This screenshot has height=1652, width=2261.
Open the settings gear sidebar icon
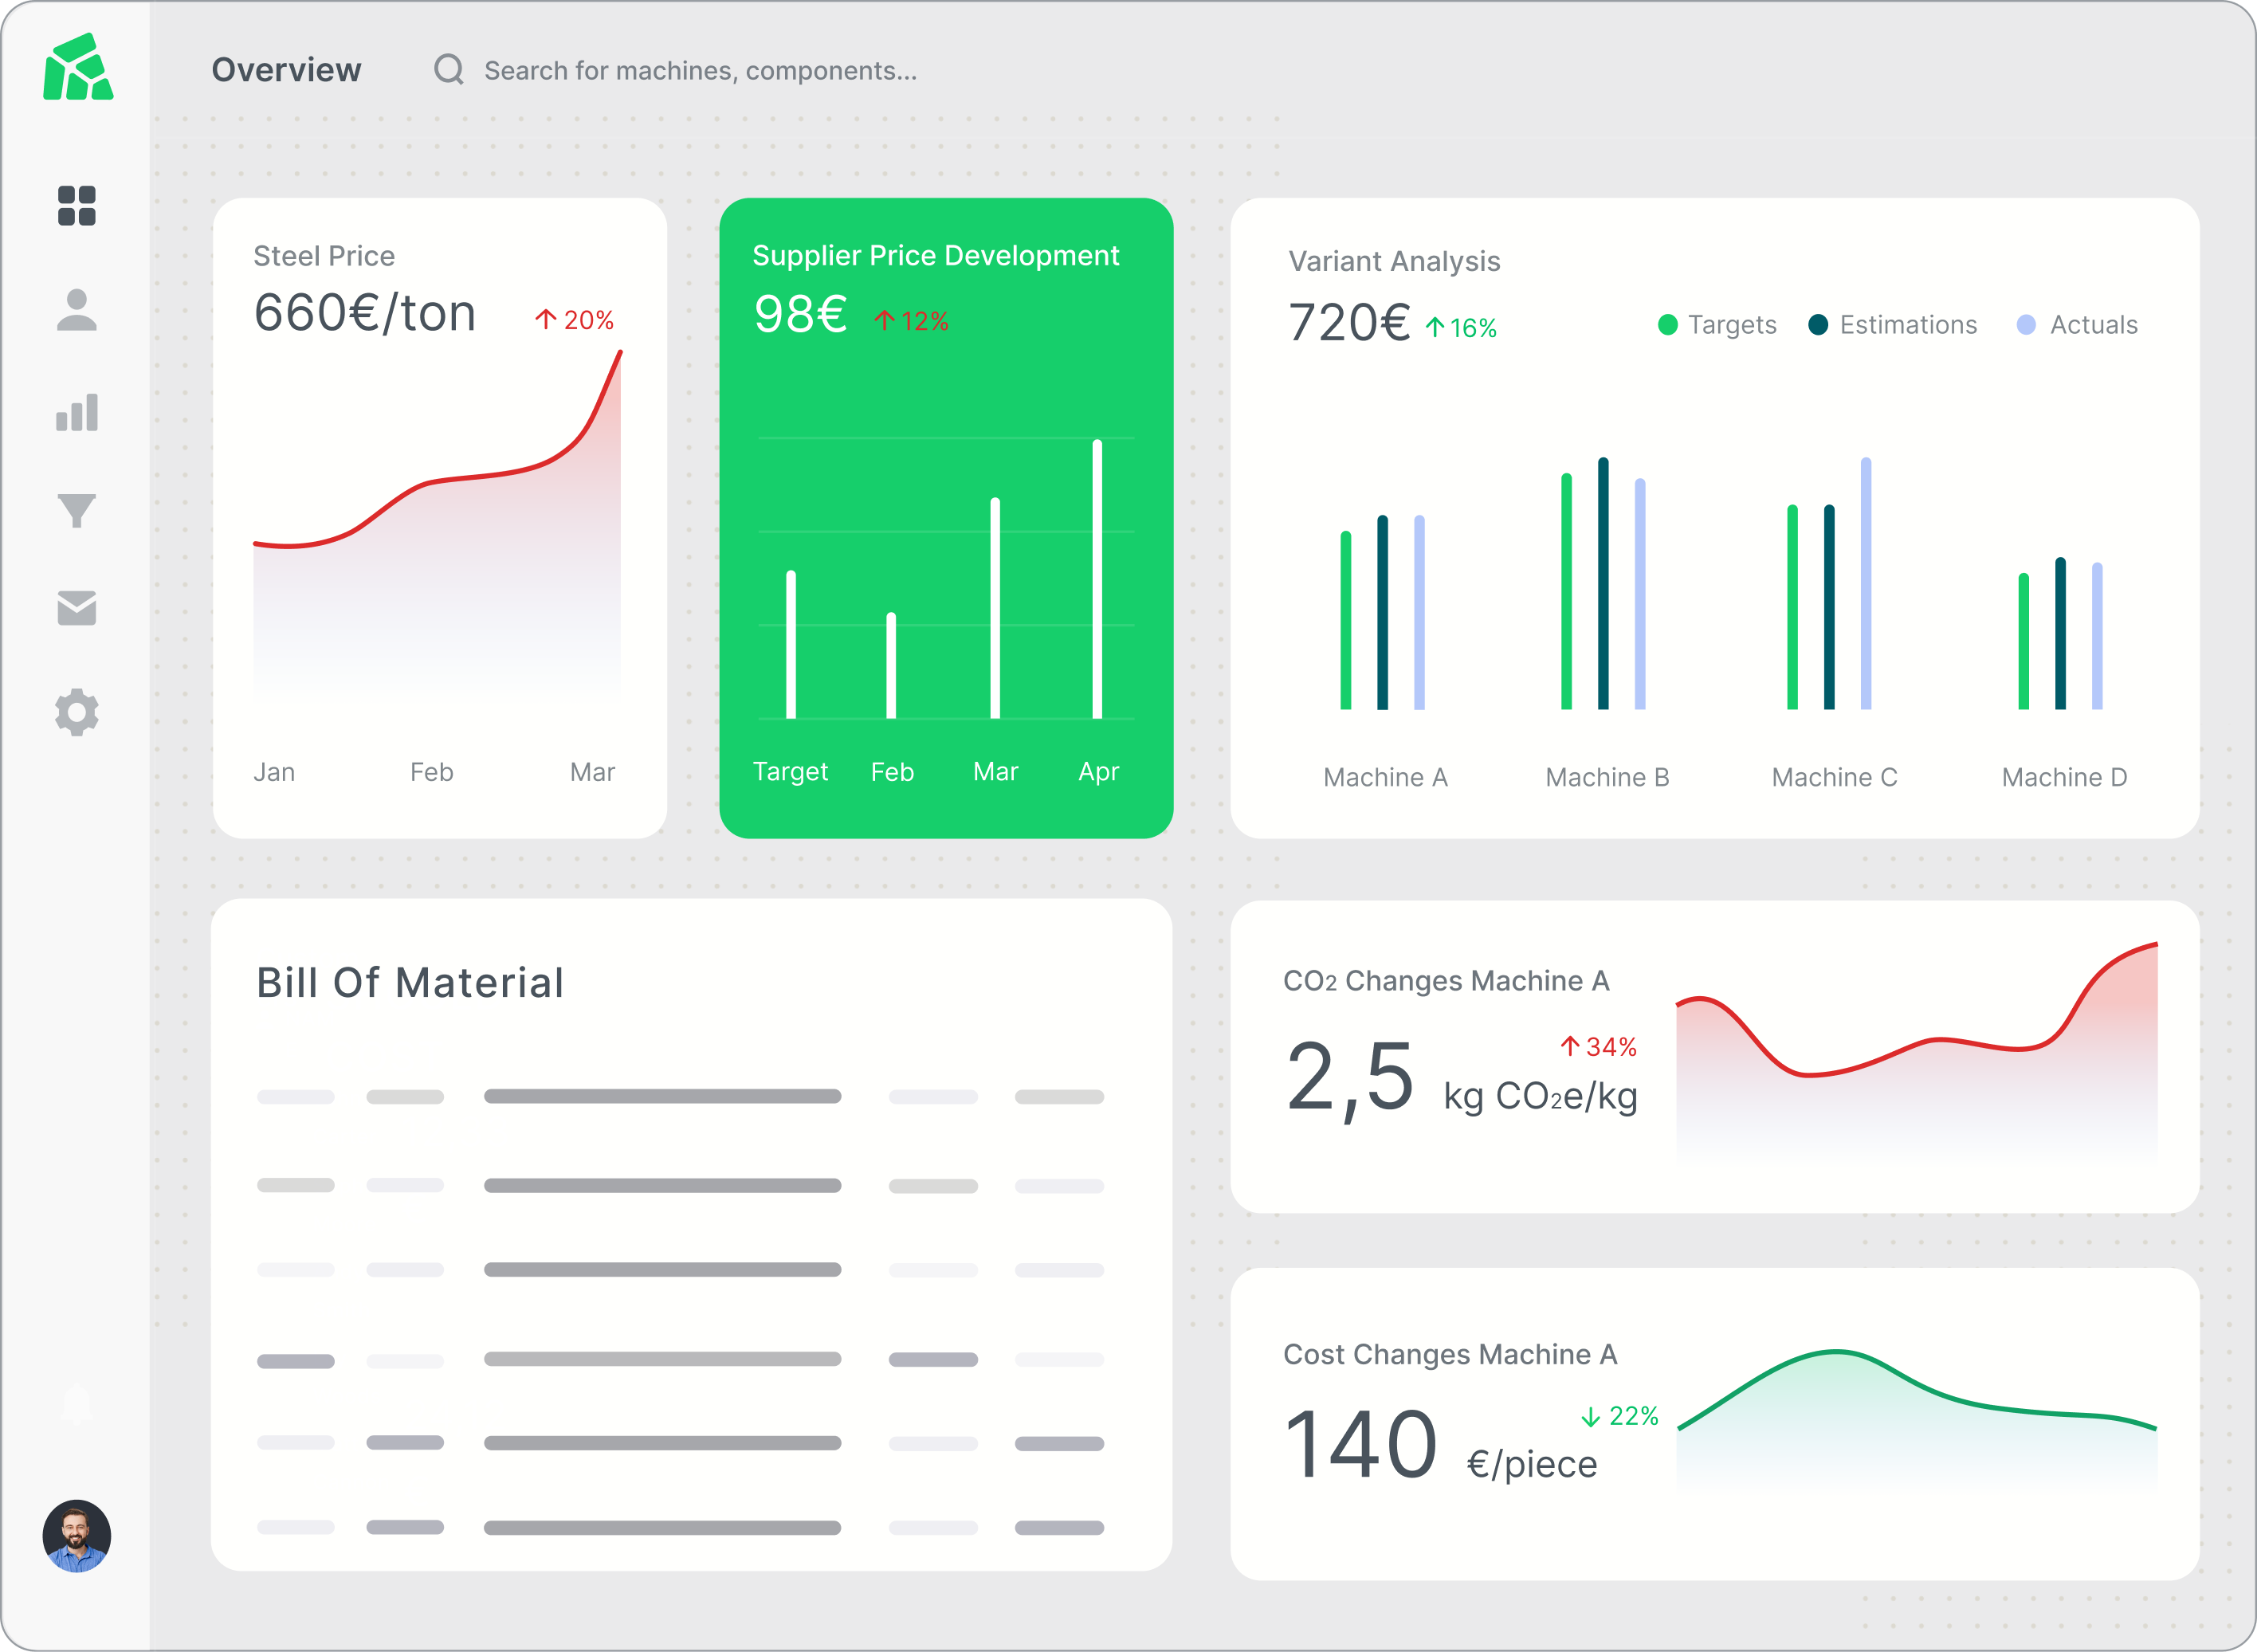77,713
